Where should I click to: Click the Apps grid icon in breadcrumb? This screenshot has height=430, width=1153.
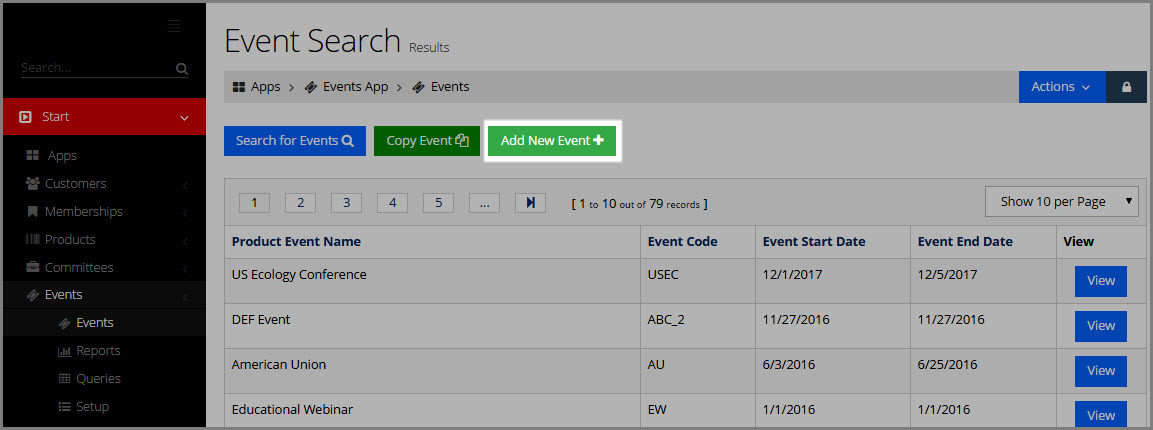tap(238, 87)
